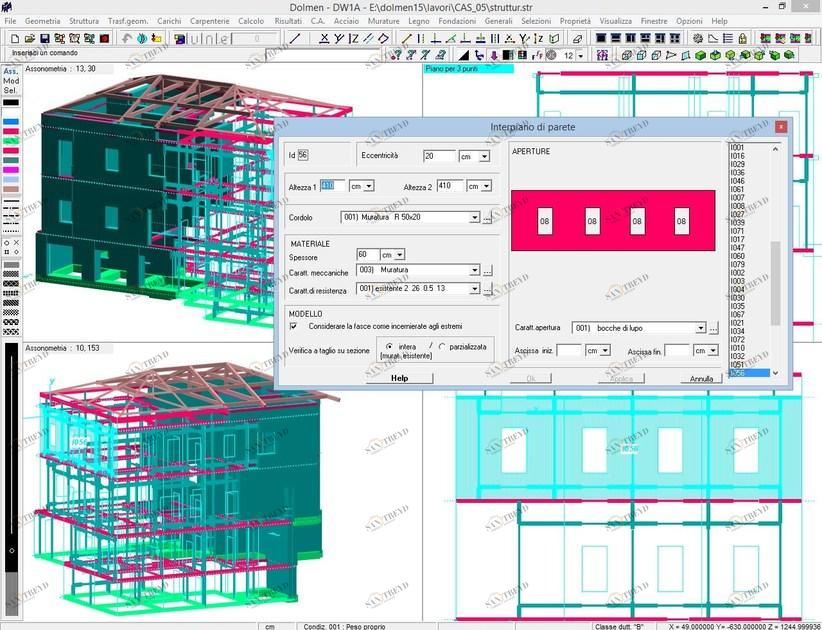The width and height of the screenshot is (822, 630).
Task: Open the Carpenterie menu
Action: [x=209, y=20]
